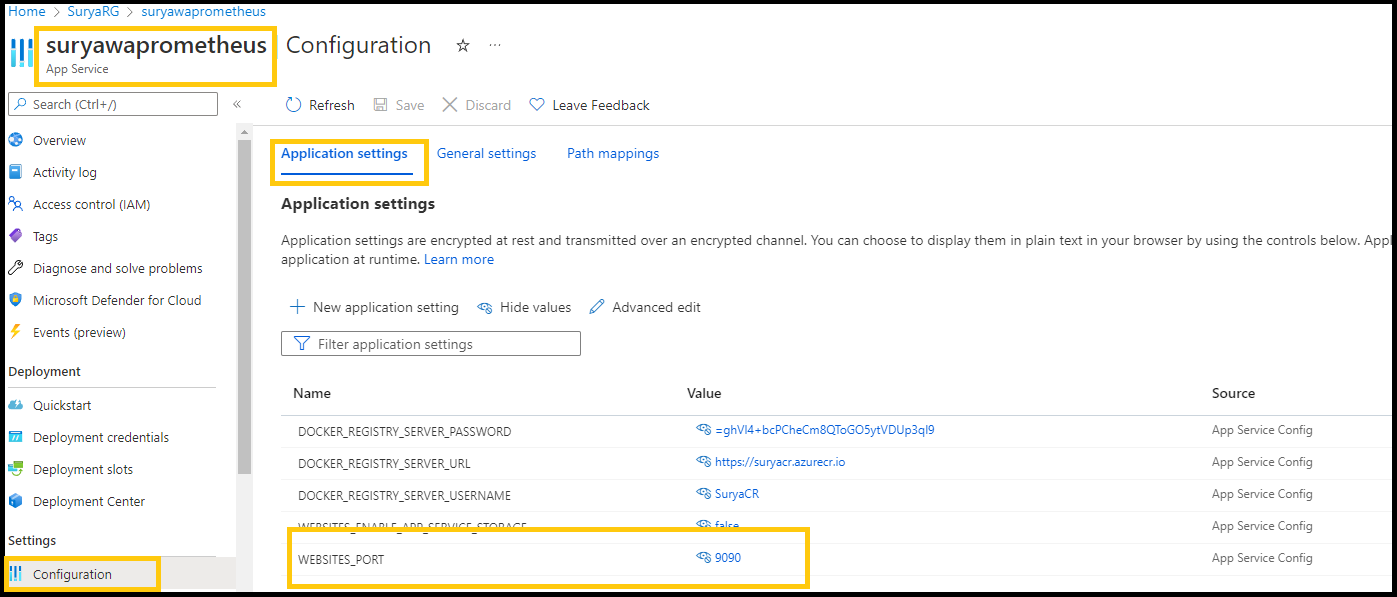Select the DOCKER_REGISTRY_SERVER_PASSWORD setting name
Viewport: 1397px width, 597px height.
[x=404, y=432]
